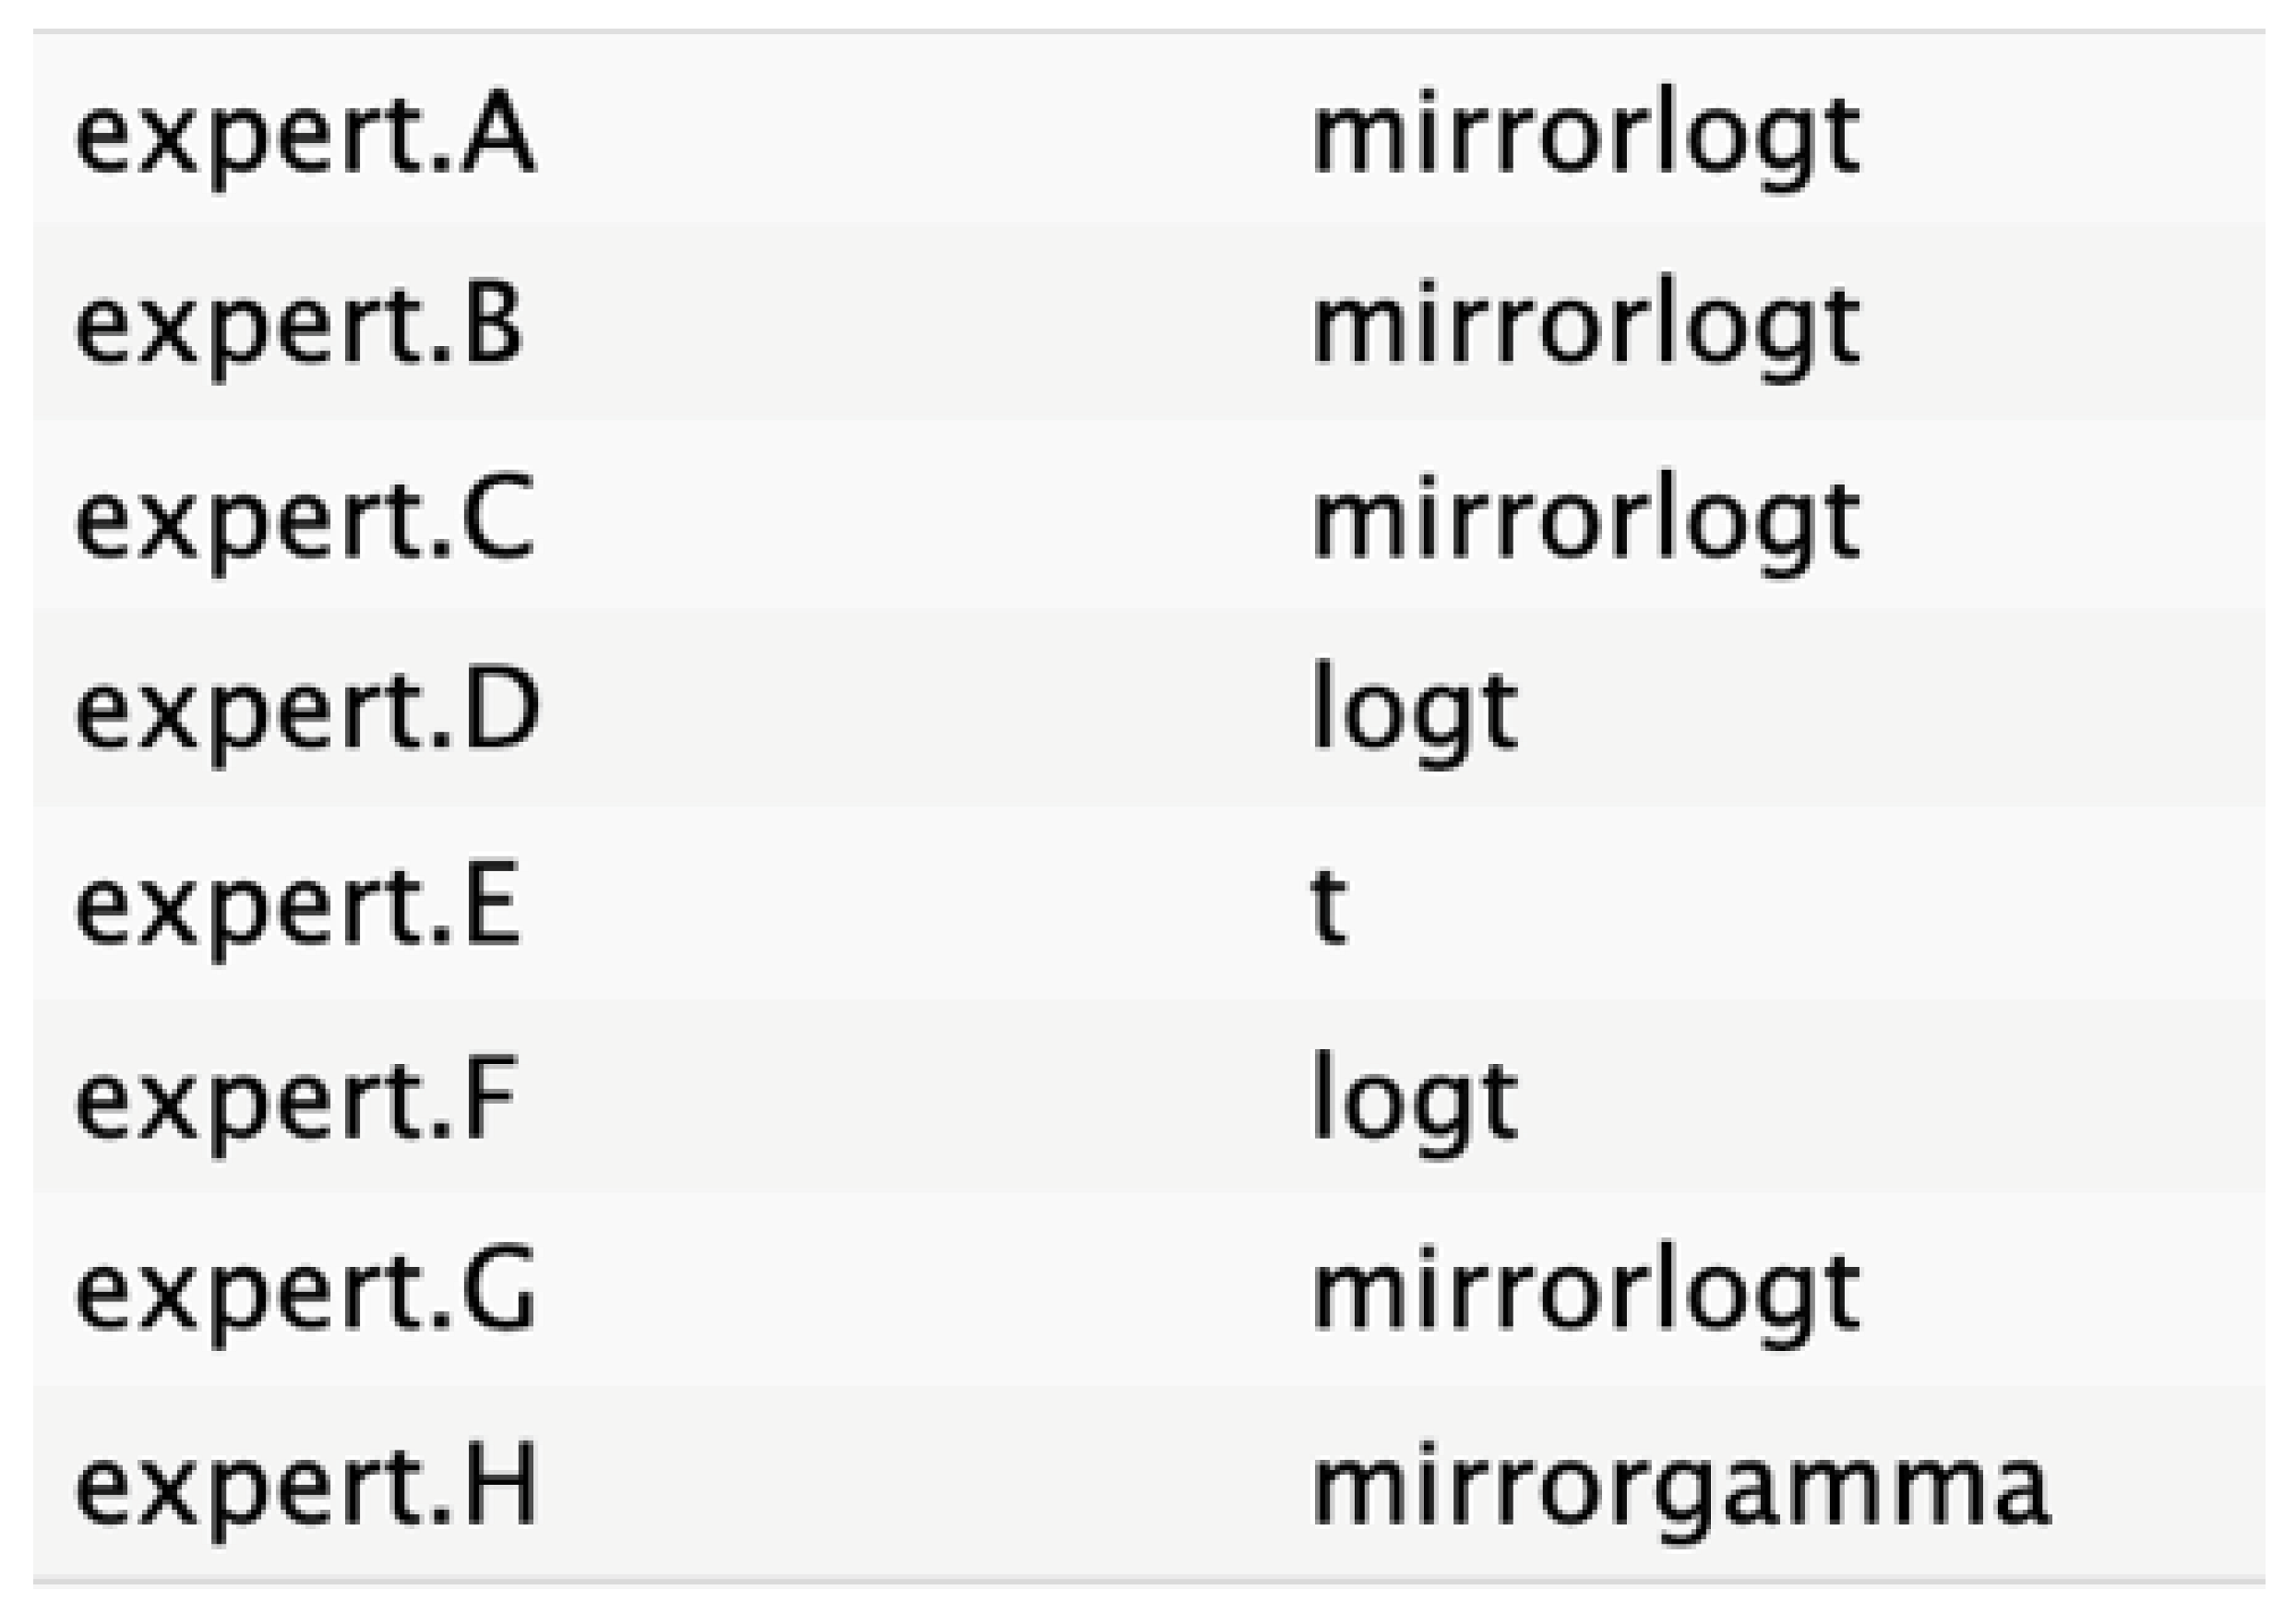Image resolution: width=2296 pixels, height=1614 pixels.
Task: Click the t distribution value for expert.E
Action: point(1329,906)
